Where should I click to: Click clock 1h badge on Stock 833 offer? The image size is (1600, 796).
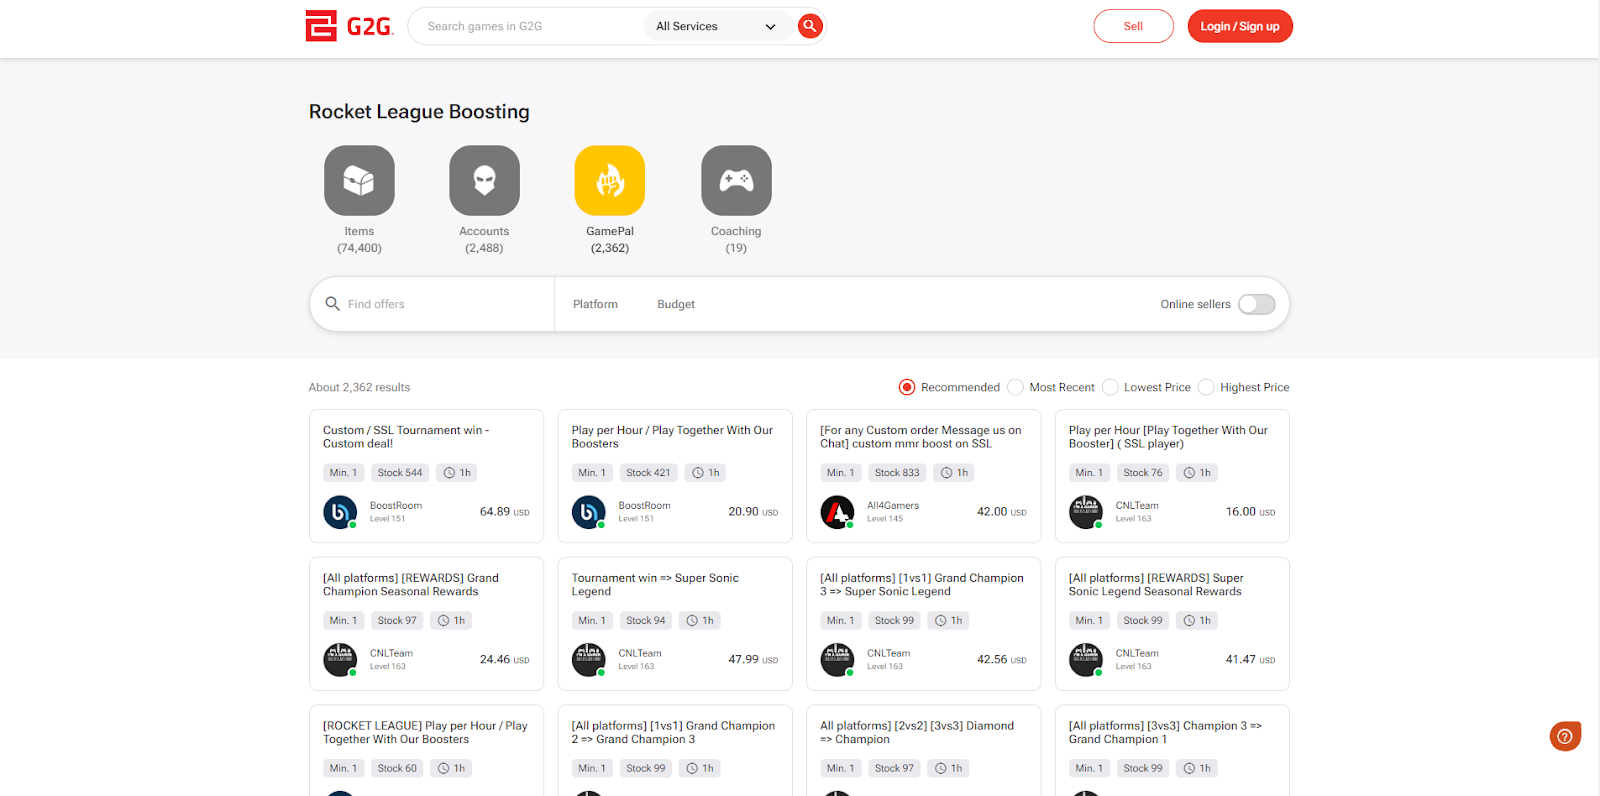(x=954, y=473)
